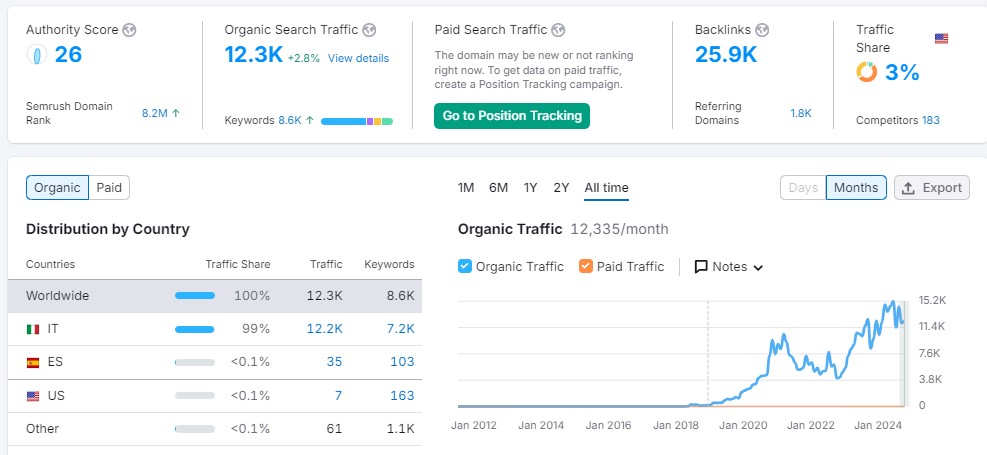This screenshot has width=987, height=455.
Task: Click the Spain flag in country list
Action: point(33,362)
